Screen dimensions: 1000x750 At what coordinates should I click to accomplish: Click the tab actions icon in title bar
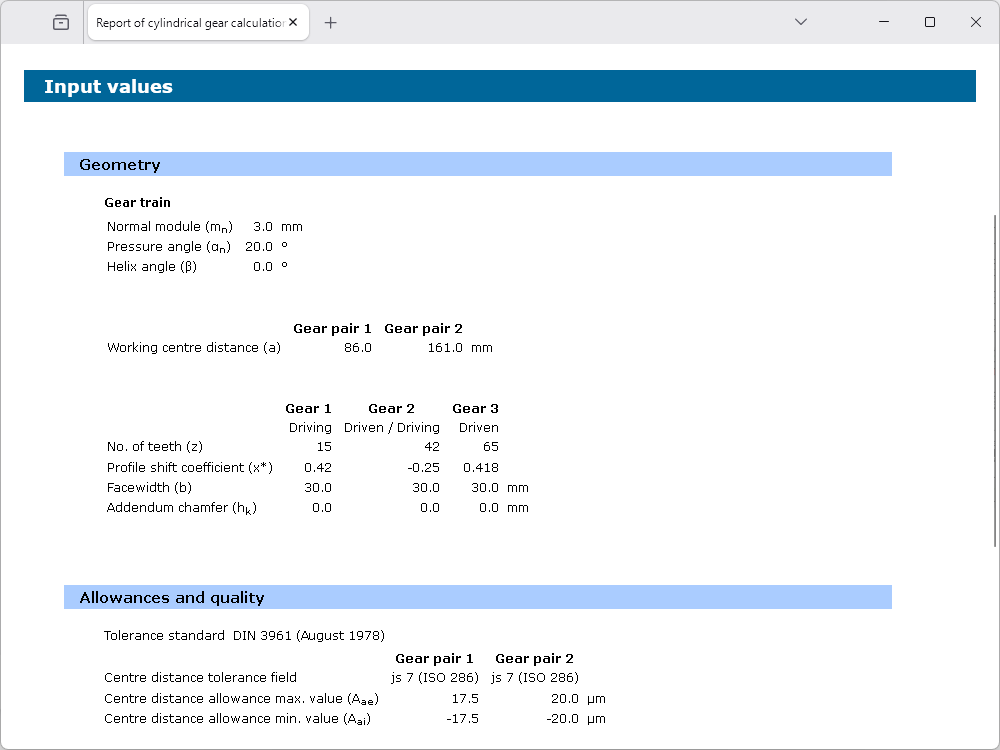click(61, 22)
